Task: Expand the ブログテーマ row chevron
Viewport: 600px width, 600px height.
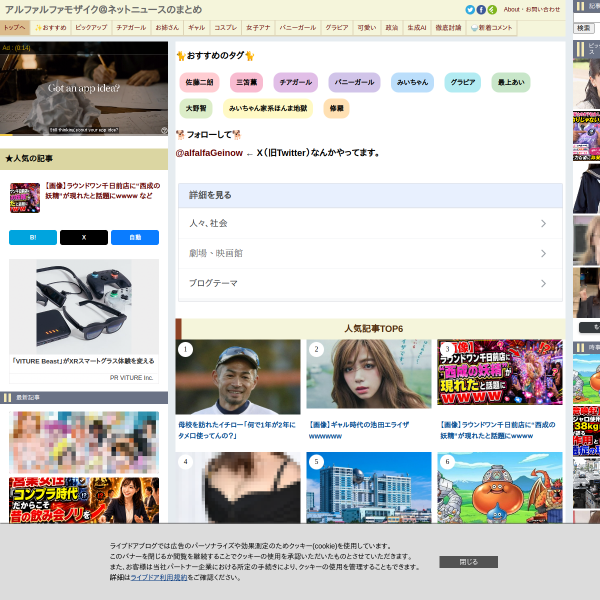Action: 543,283
